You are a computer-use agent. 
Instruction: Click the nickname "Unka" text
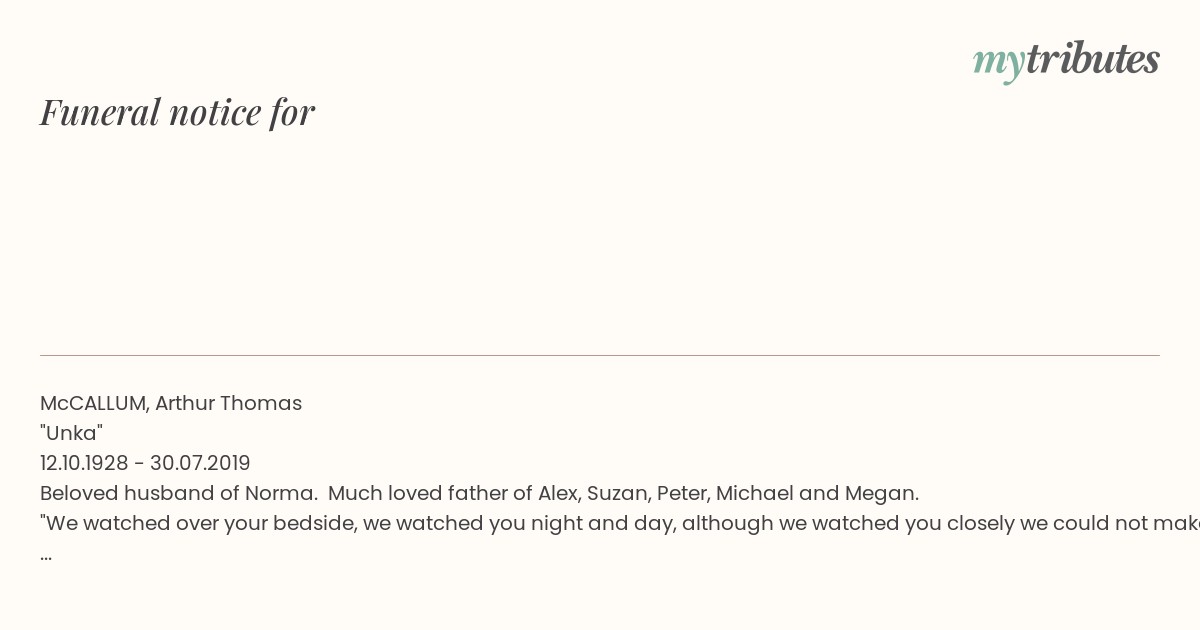71,433
